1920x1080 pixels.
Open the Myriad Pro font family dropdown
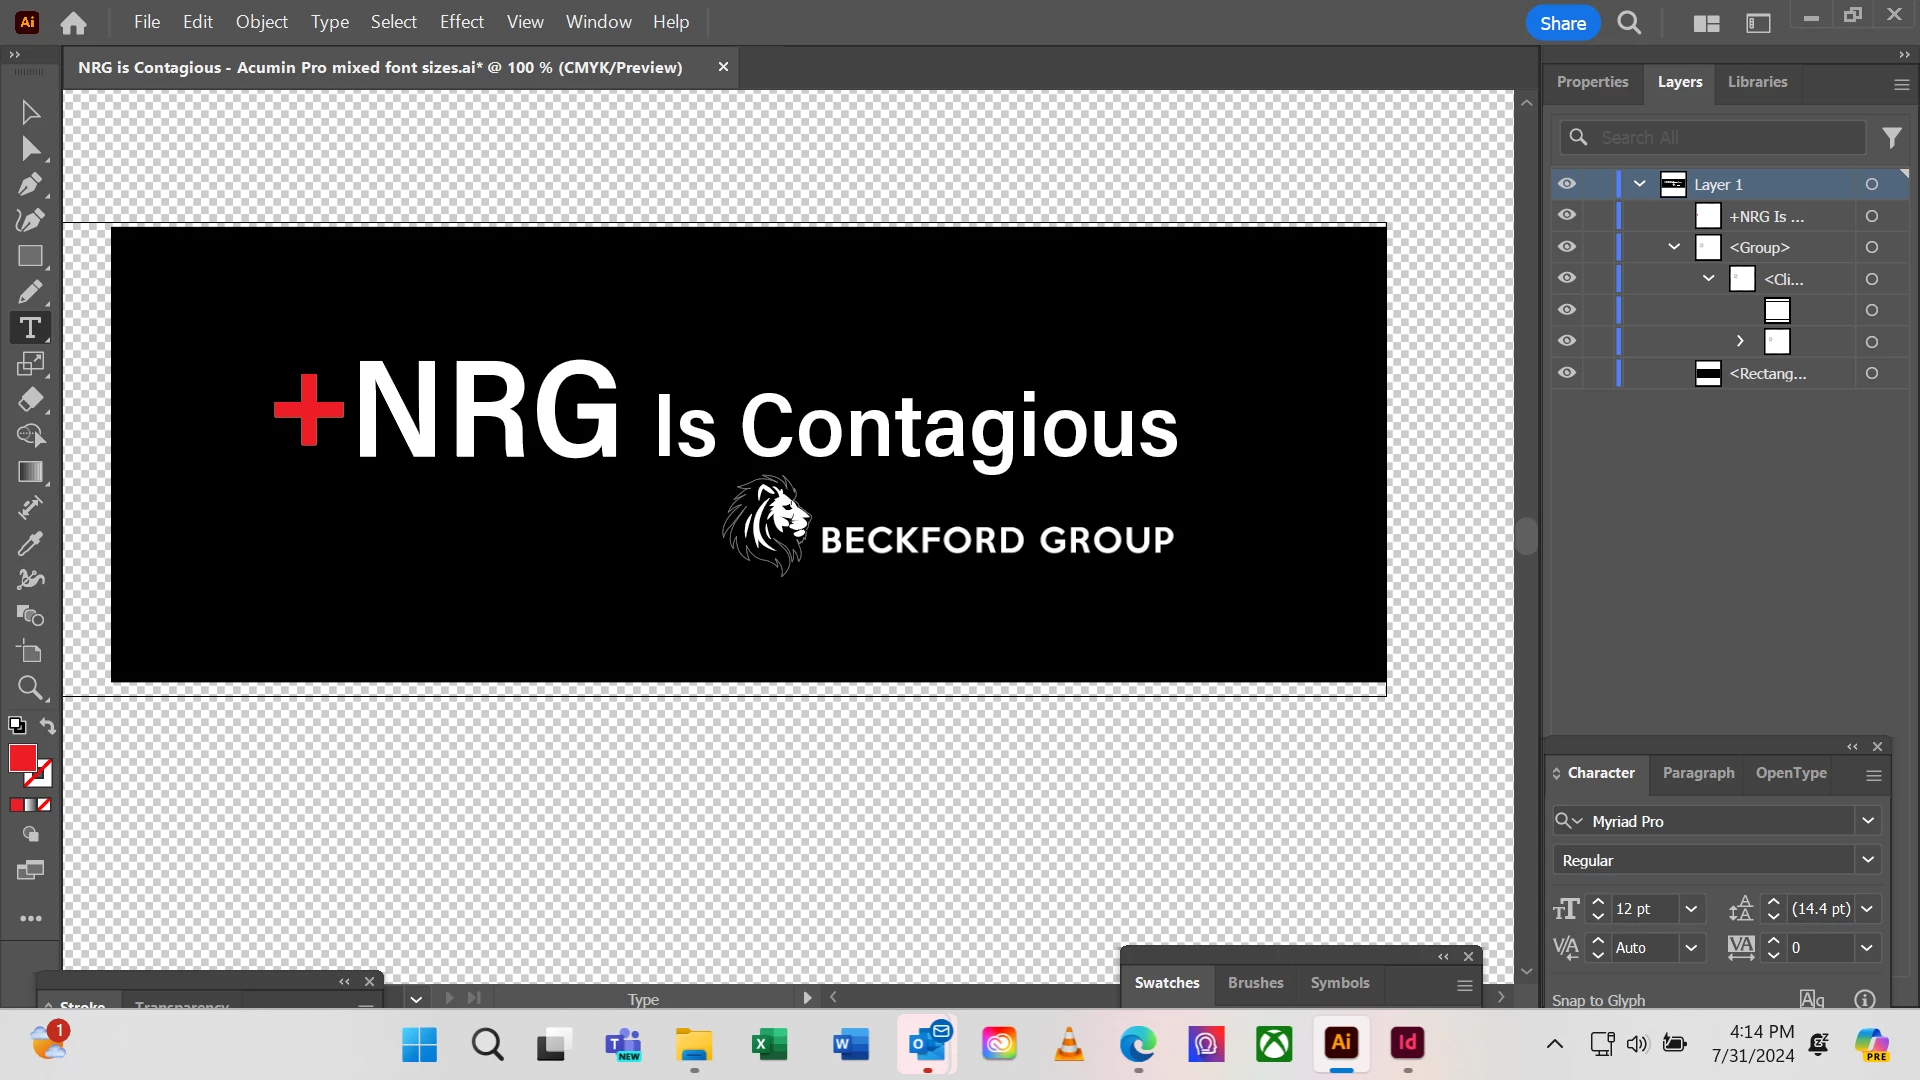(x=1867, y=821)
